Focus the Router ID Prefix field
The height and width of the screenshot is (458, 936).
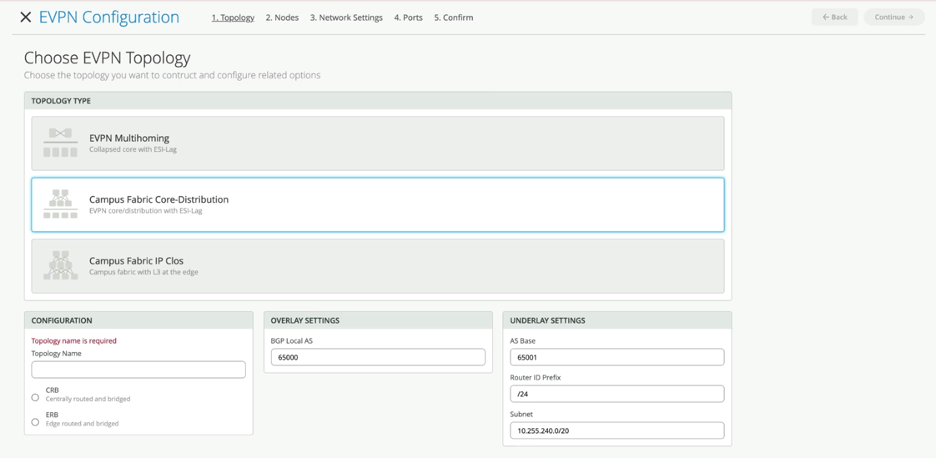[617, 394]
